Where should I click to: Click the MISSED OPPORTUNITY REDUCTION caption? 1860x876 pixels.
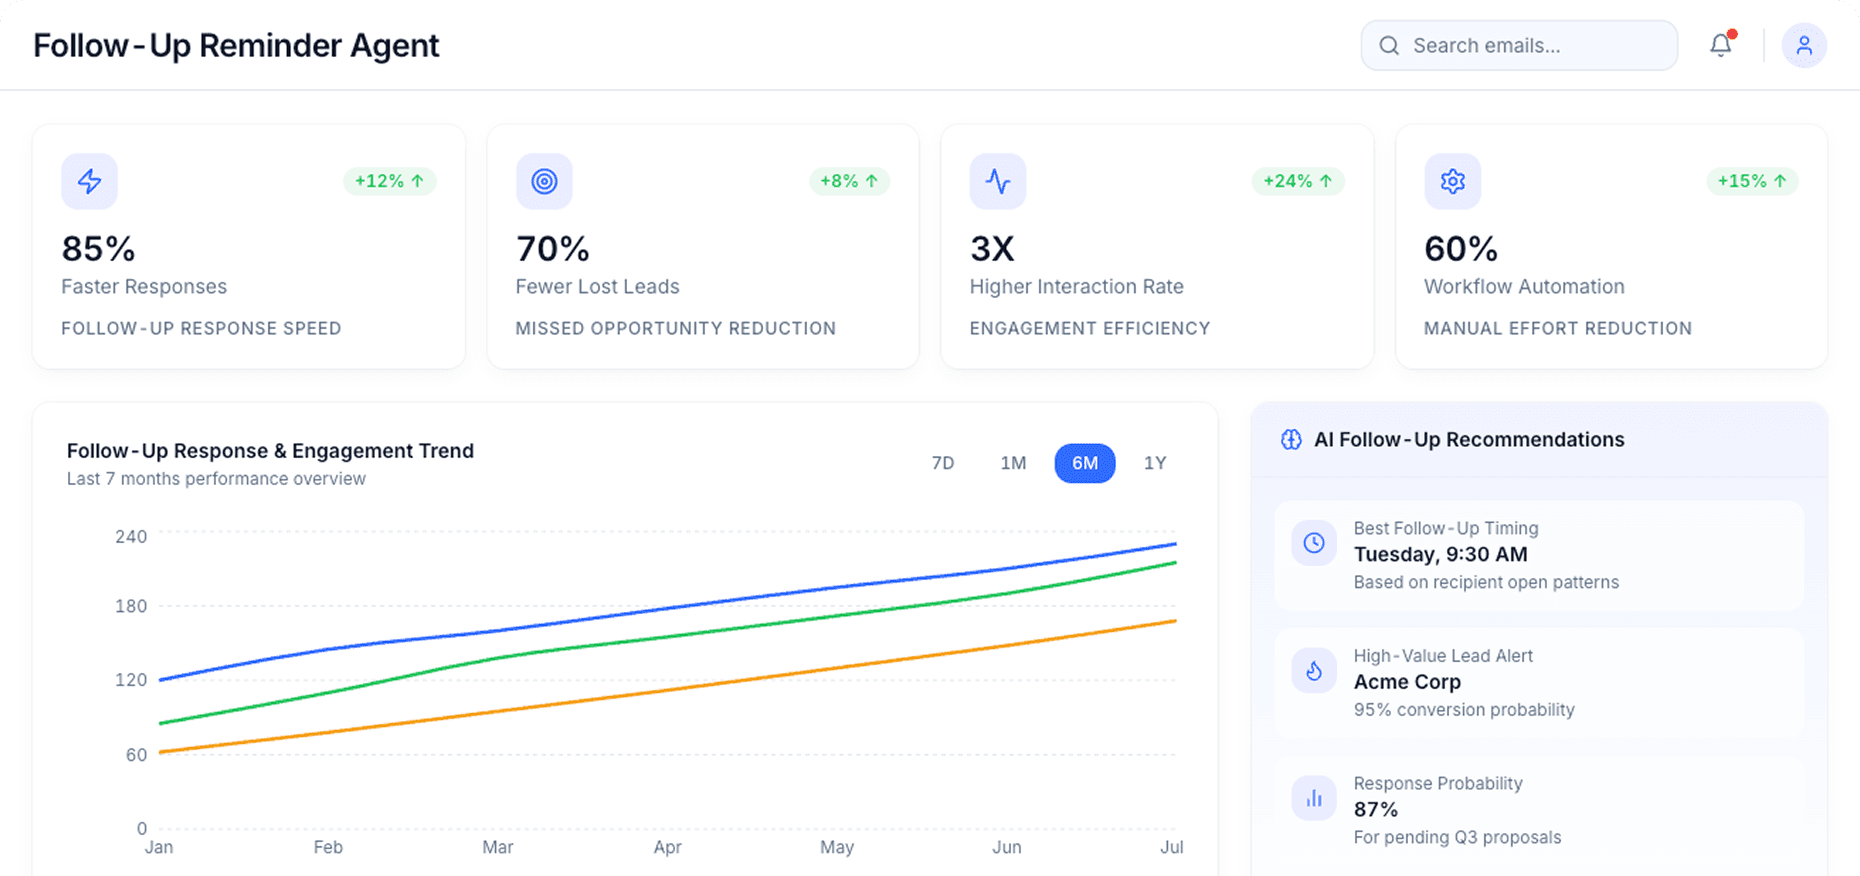[x=676, y=328]
